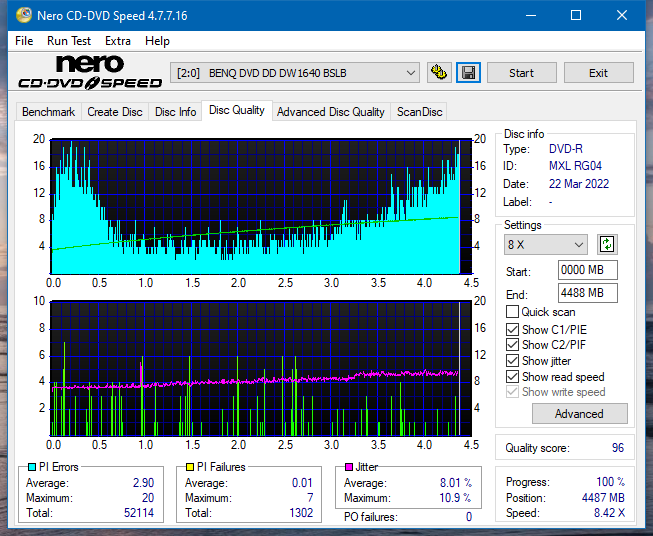Image resolution: width=653 pixels, height=536 pixels.
Task: Maximize the Nero CD-DVD Speed window
Action: pyautogui.click(x=576, y=15)
